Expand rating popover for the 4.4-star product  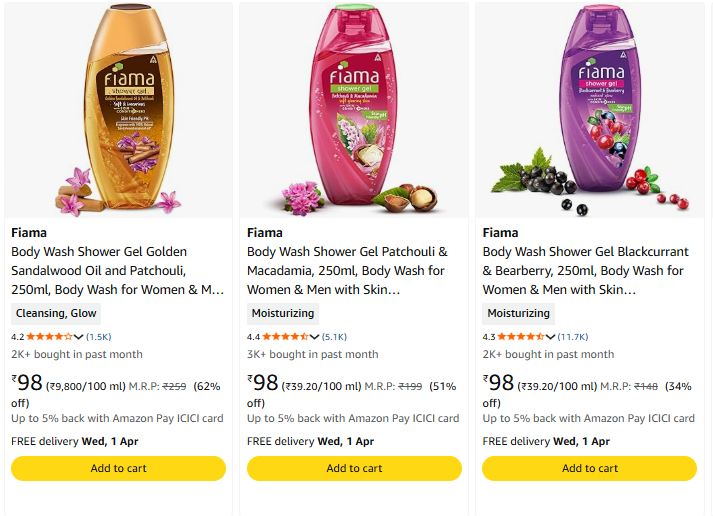(x=315, y=337)
